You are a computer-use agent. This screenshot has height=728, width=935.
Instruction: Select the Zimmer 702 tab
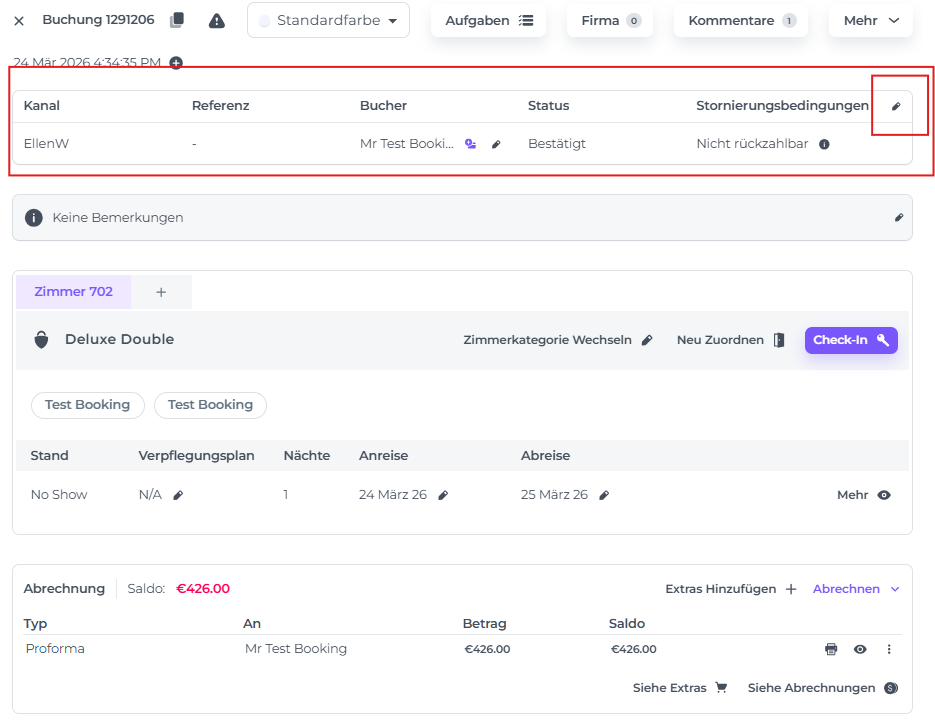[x=73, y=292]
